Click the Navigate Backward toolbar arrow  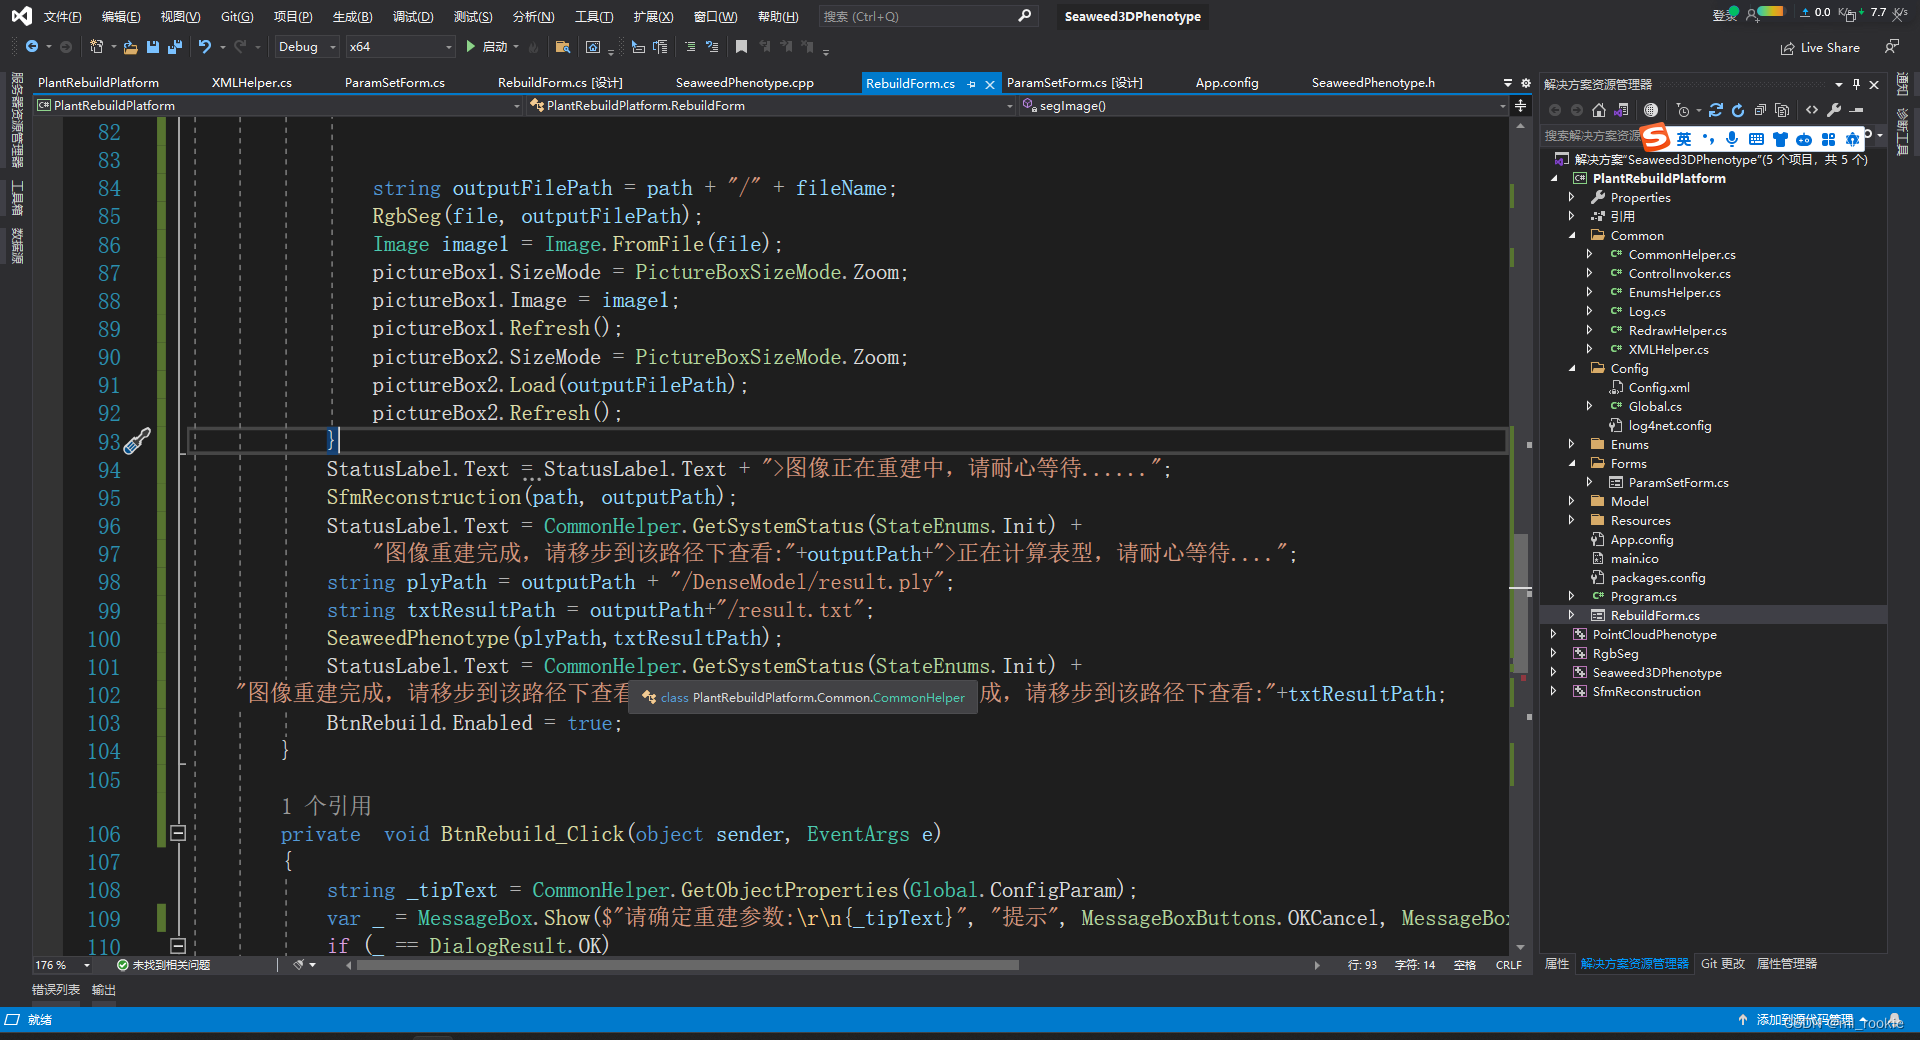coord(32,47)
